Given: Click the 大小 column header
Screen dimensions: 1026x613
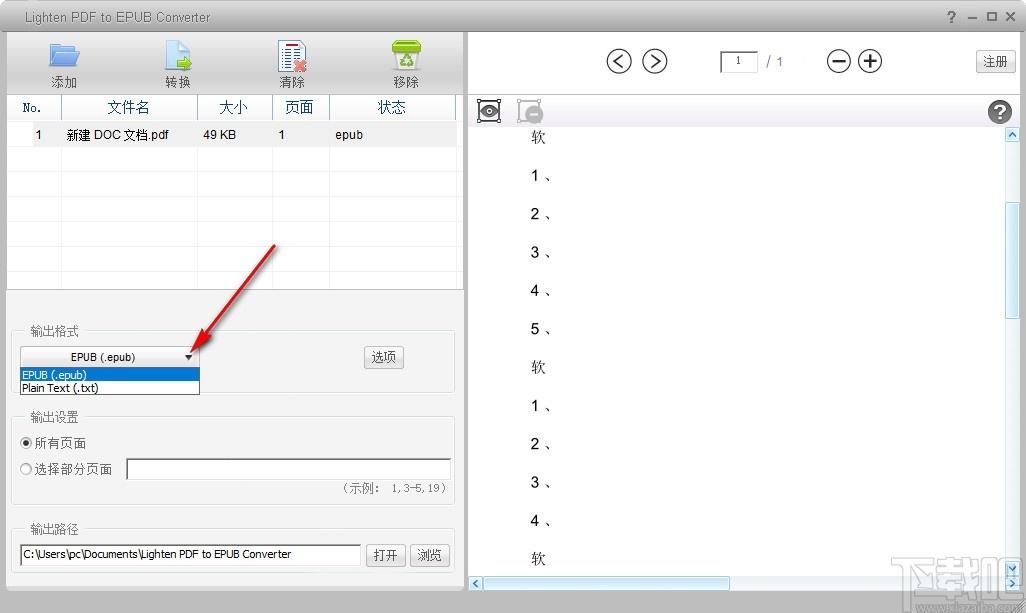Looking at the screenshot, I should click(x=234, y=107).
